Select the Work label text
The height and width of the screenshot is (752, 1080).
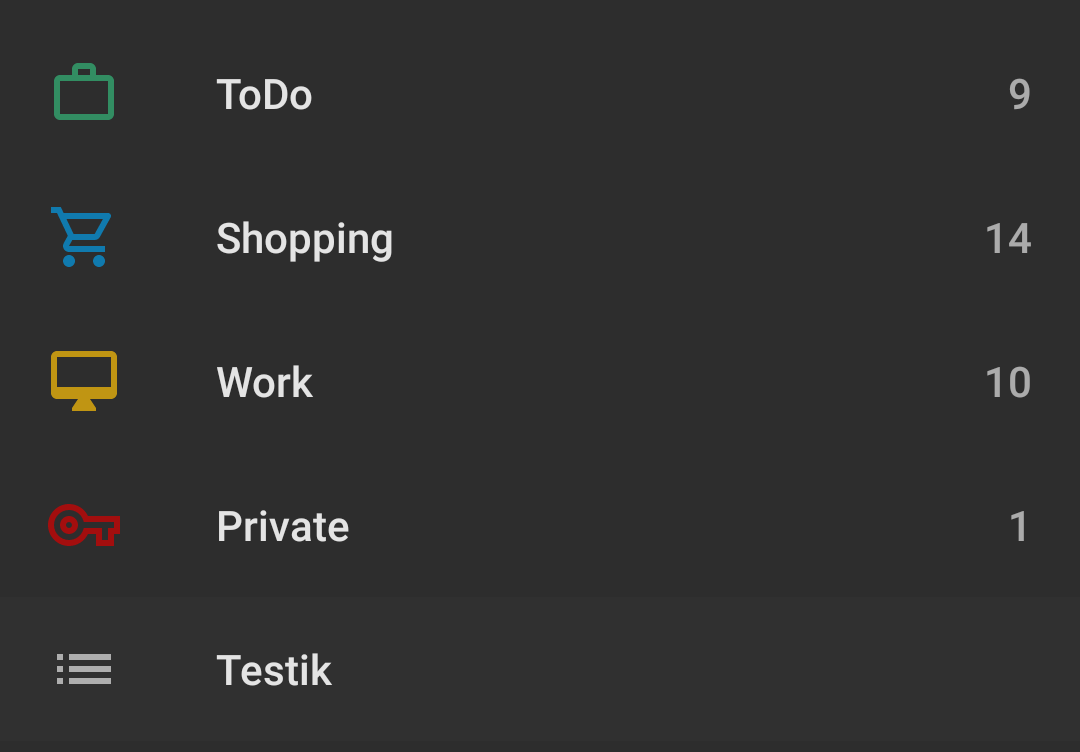[265, 383]
